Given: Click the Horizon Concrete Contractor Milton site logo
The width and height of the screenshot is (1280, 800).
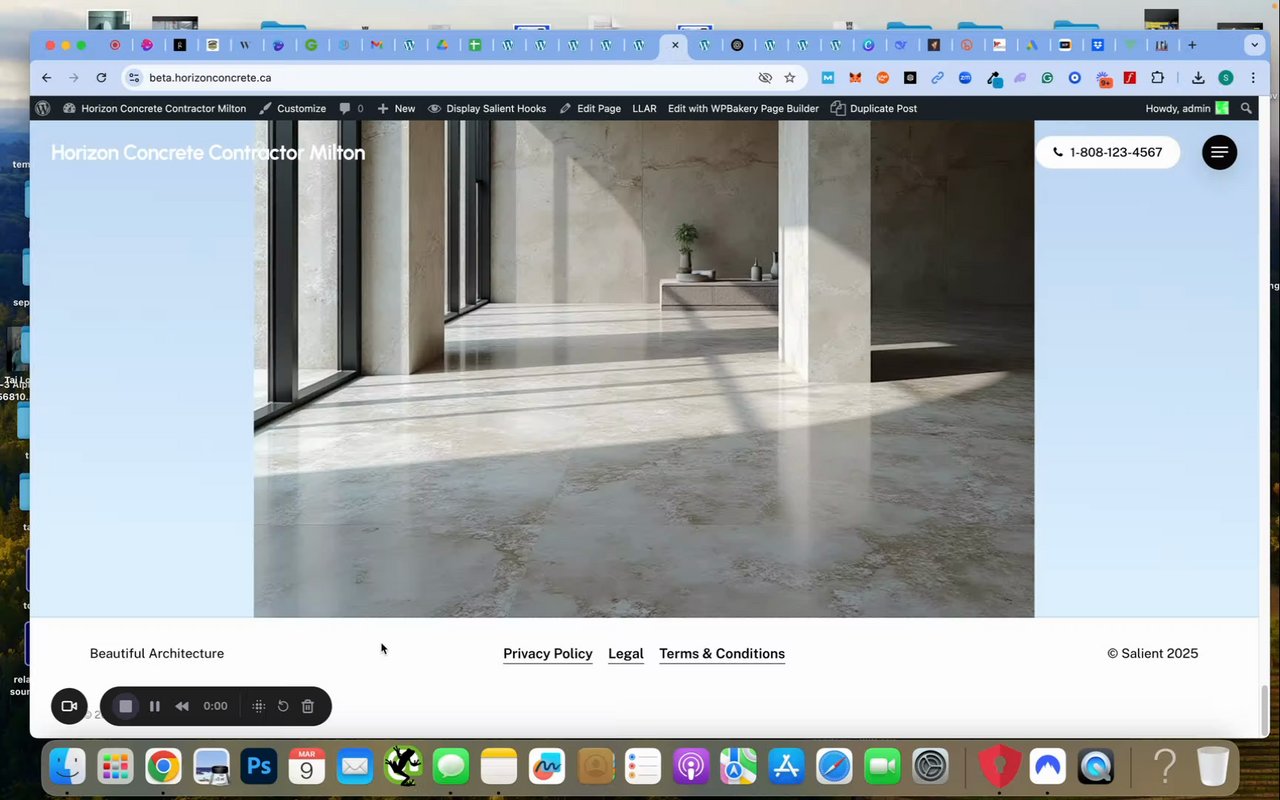Looking at the screenshot, I should pyautogui.click(x=208, y=152).
